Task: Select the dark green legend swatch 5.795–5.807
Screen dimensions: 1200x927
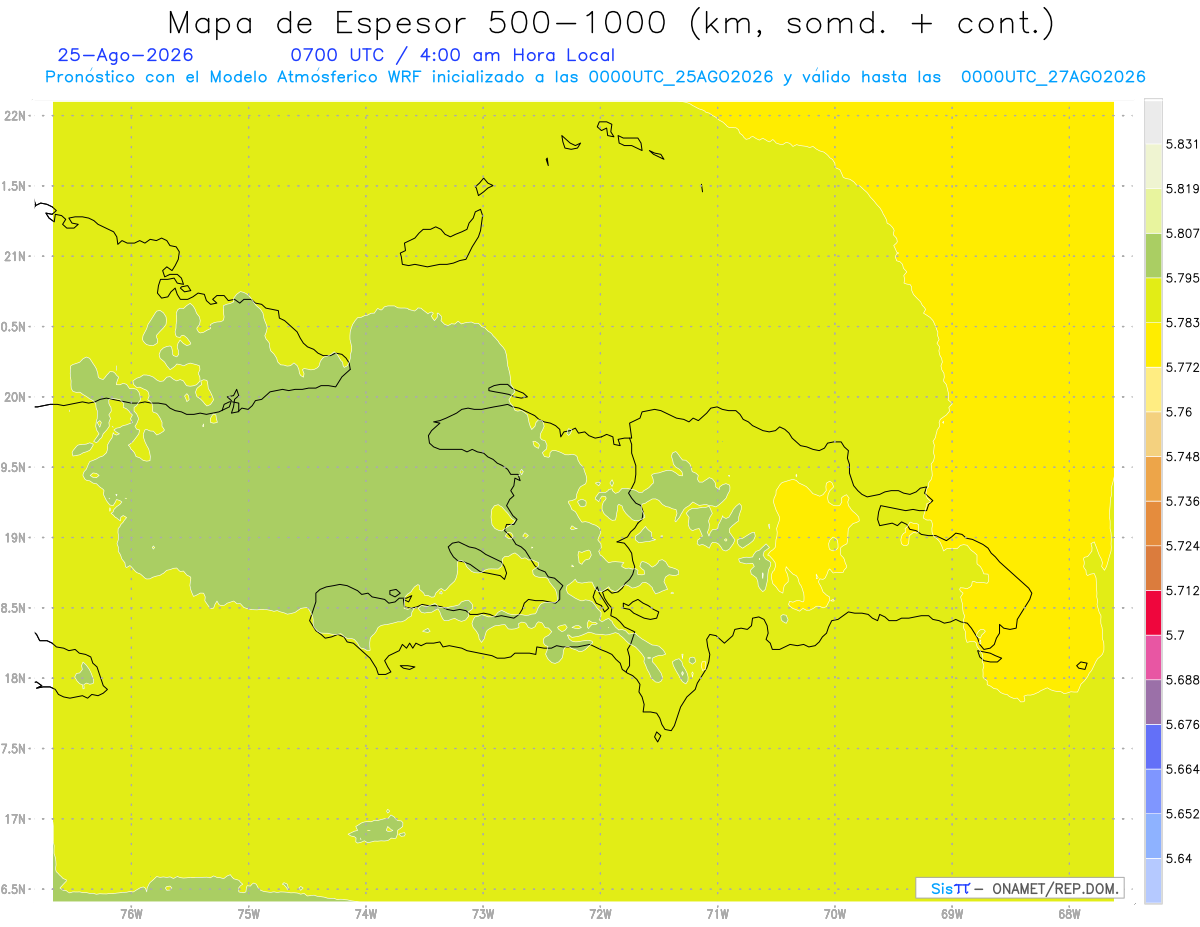Action: click(x=1153, y=255)
